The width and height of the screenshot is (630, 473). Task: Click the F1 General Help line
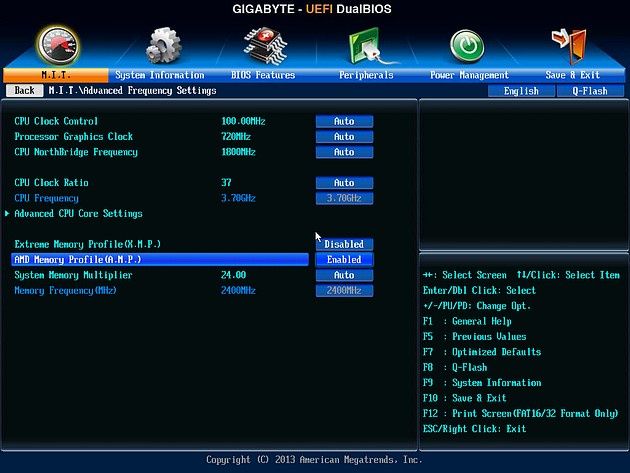click(467, 321)
